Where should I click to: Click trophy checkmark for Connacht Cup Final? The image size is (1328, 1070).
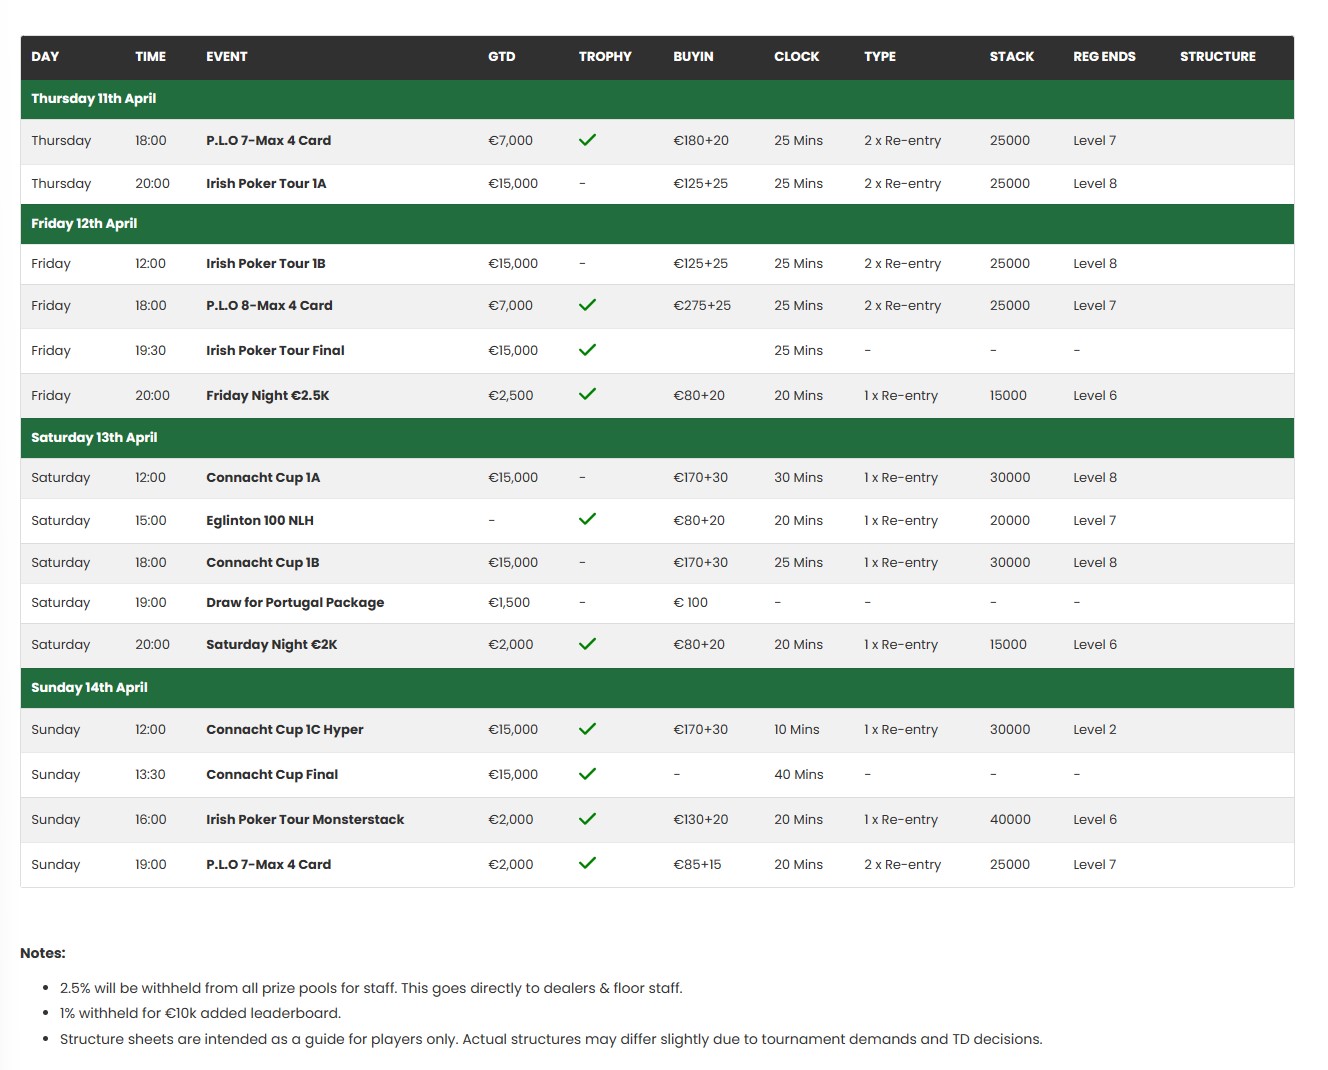click(587, 774)
